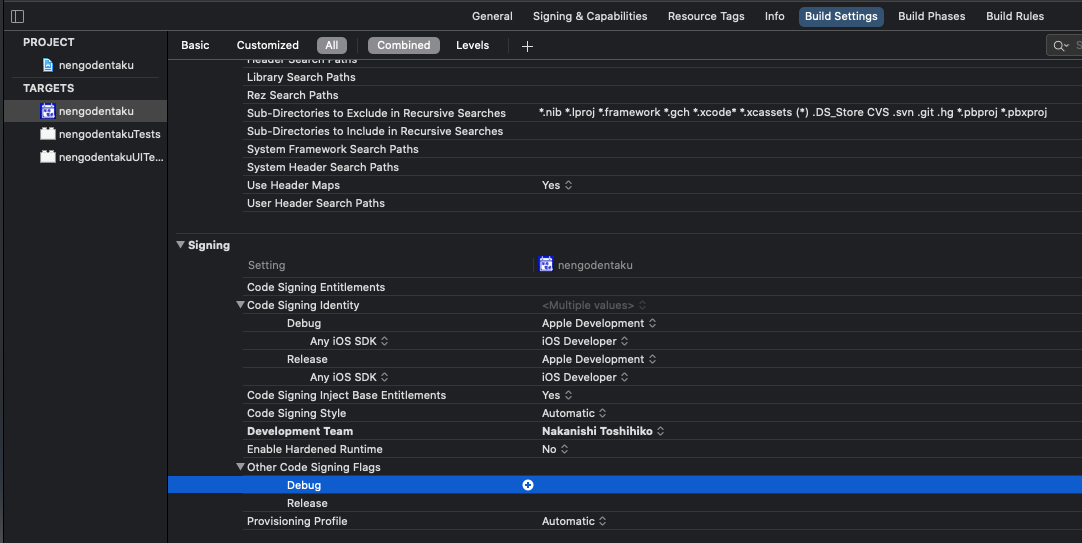Screen dimensions: 1082x543
Task: Open Provisioning Profile Automatic dropdown
Action: [x=574, y=521]
